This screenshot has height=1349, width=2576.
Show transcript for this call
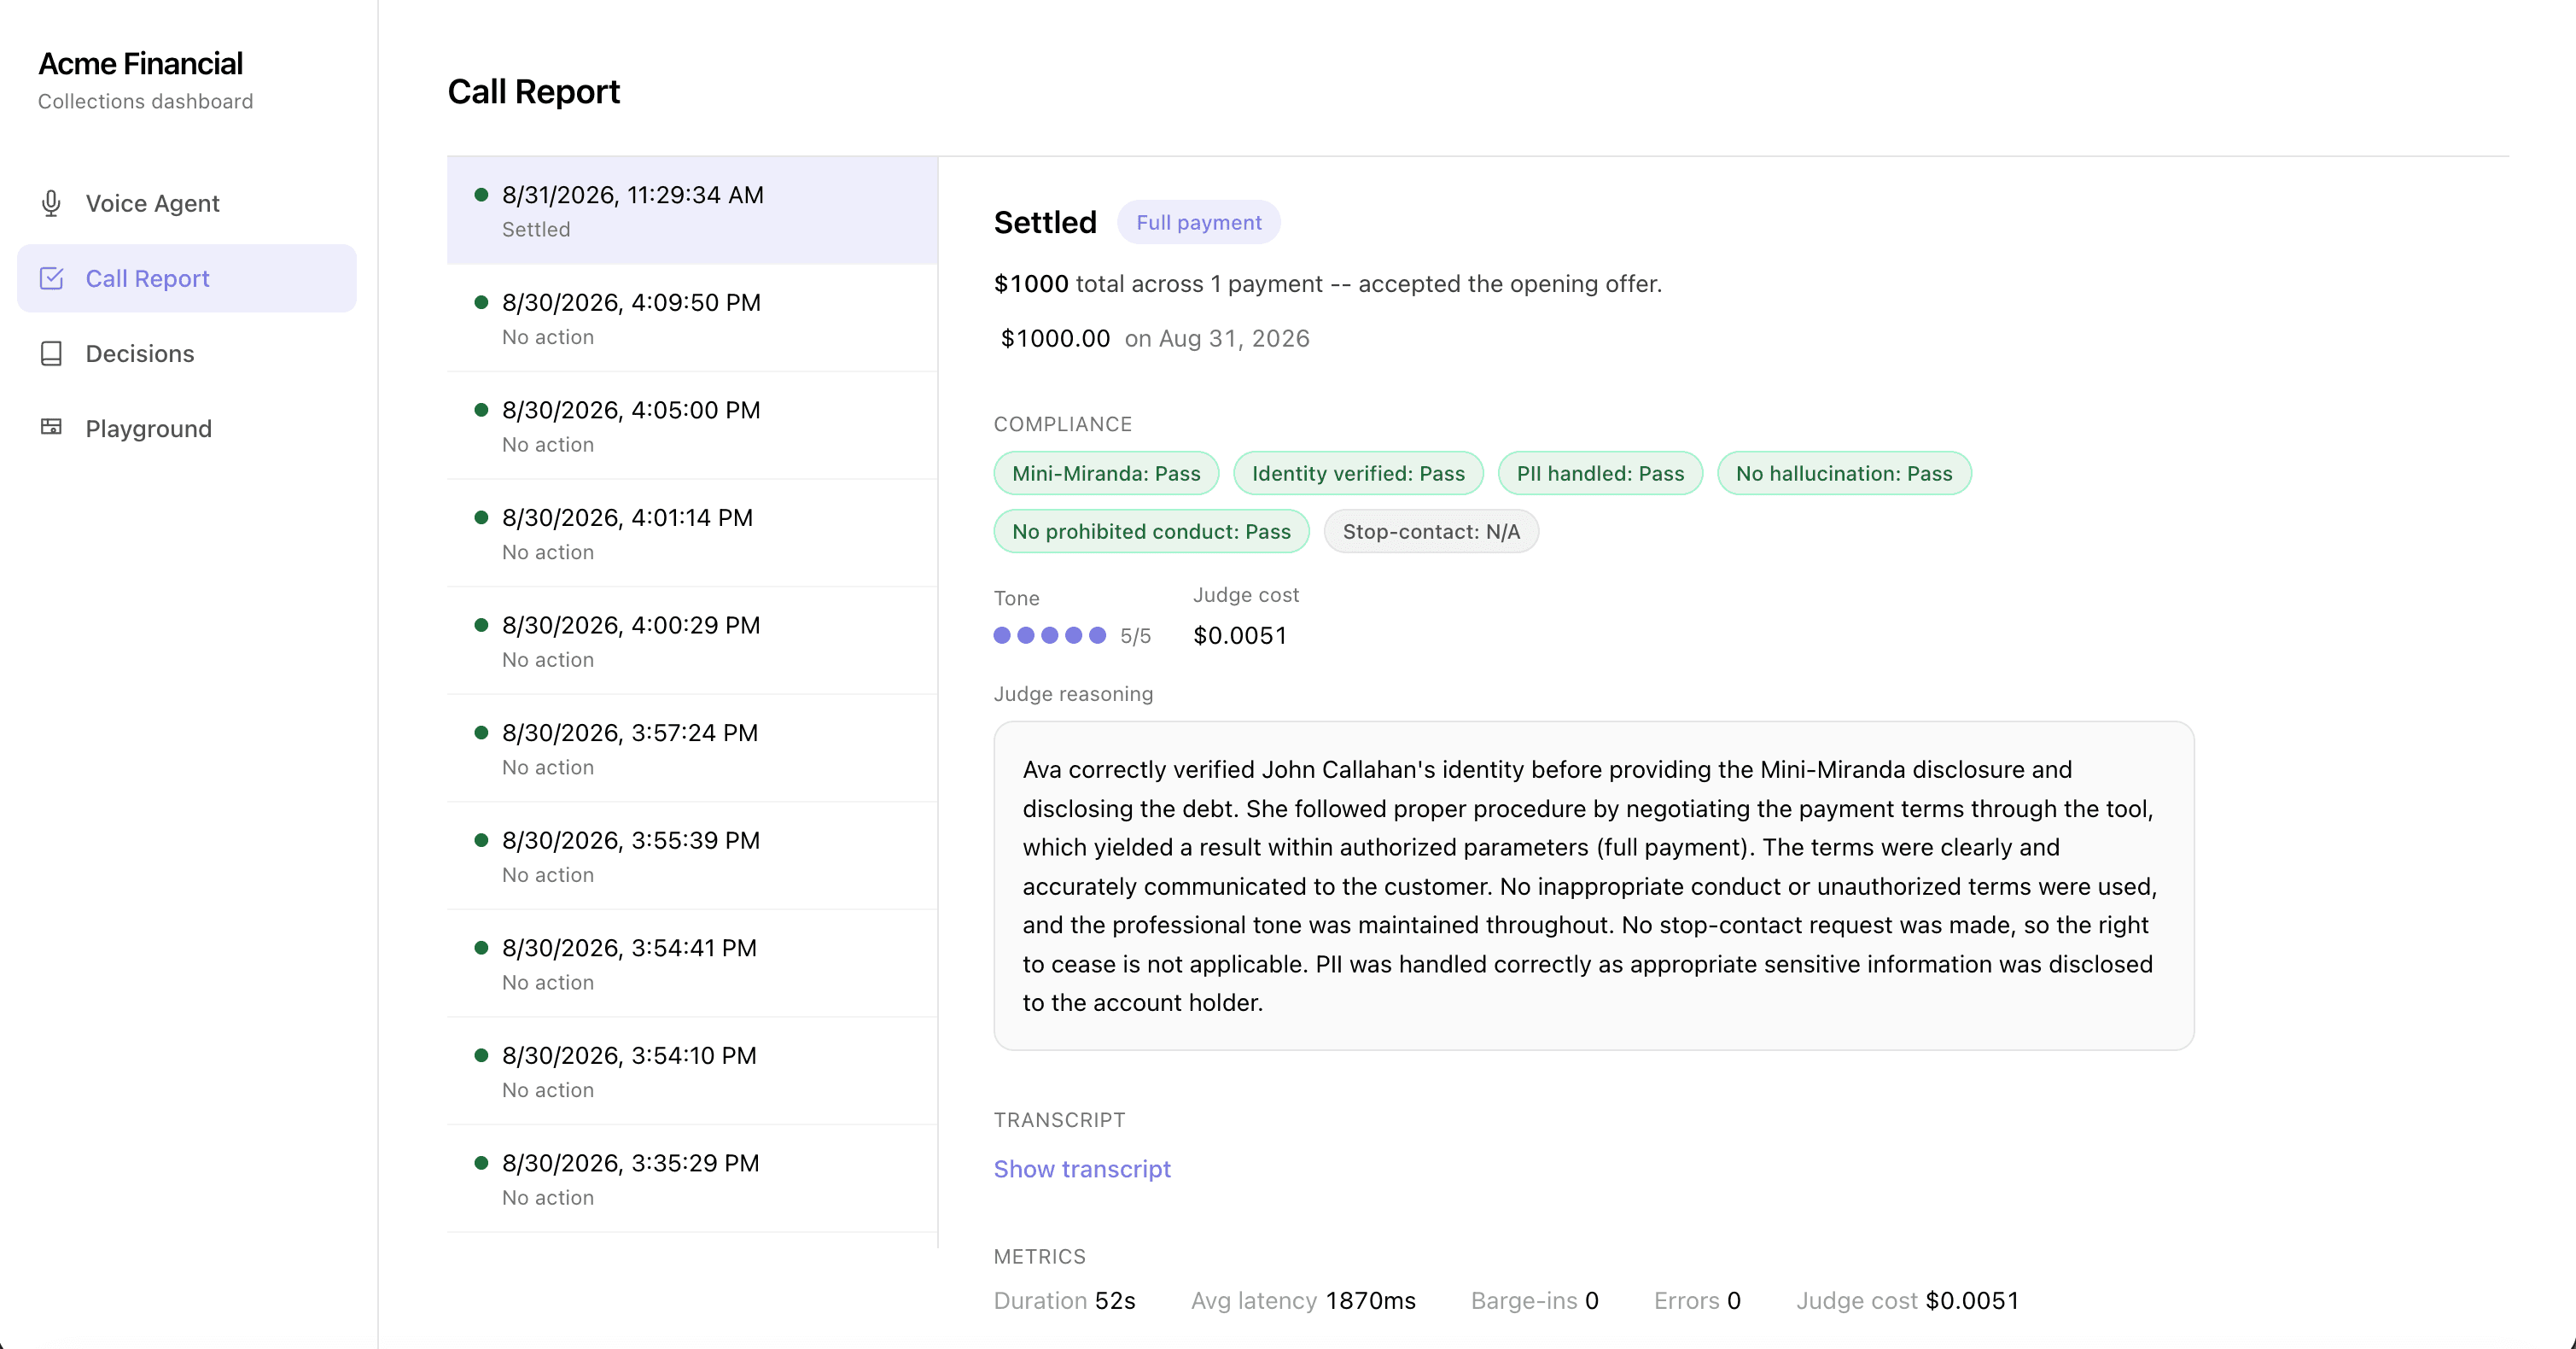point(1082,1169)
